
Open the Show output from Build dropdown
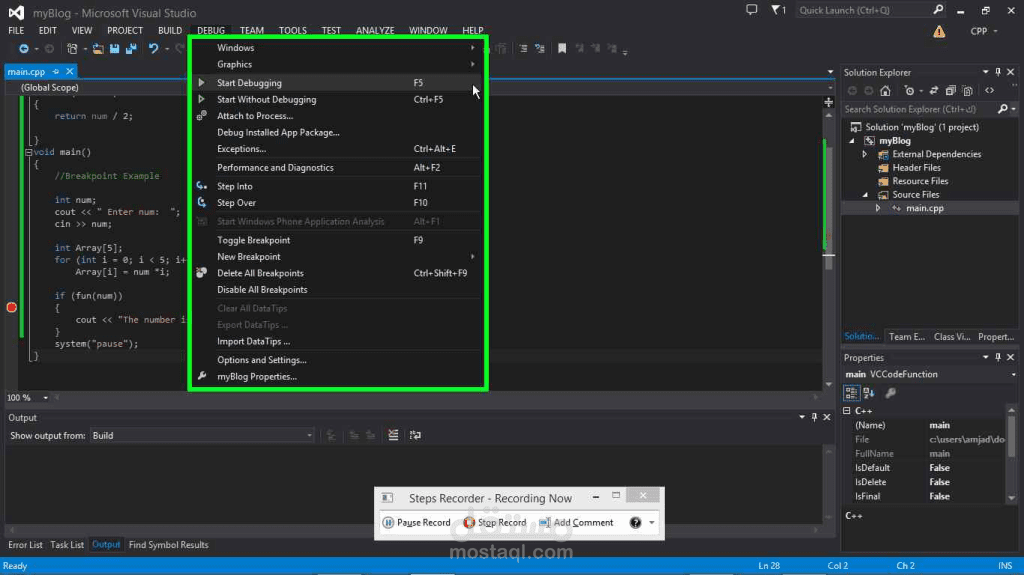(x=202, y=435)
